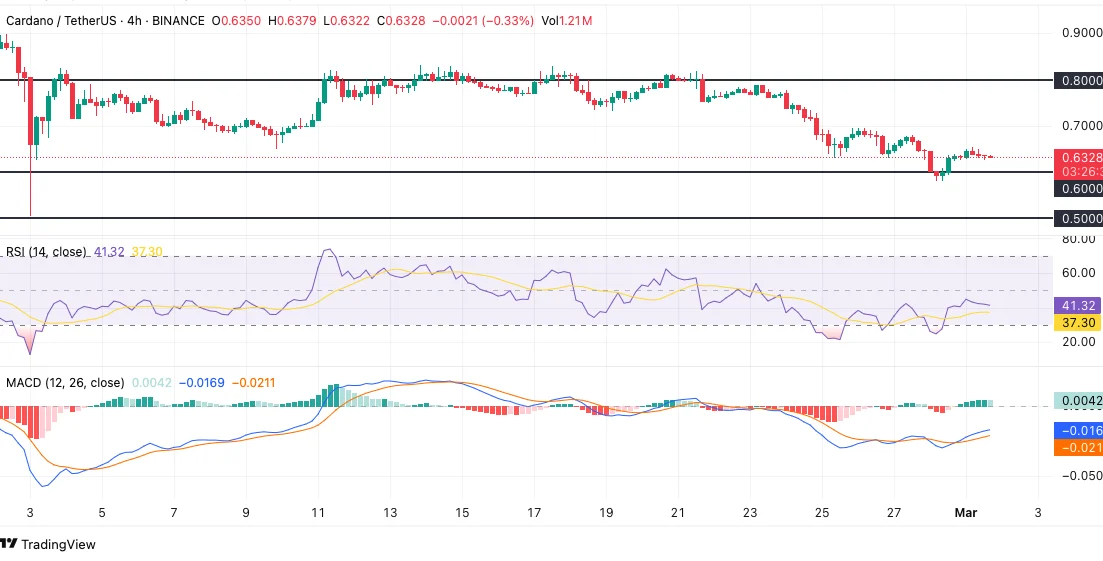Click the MACD line value −0.0169 in legend
1103x561 pixels.
tap(201, 383)
